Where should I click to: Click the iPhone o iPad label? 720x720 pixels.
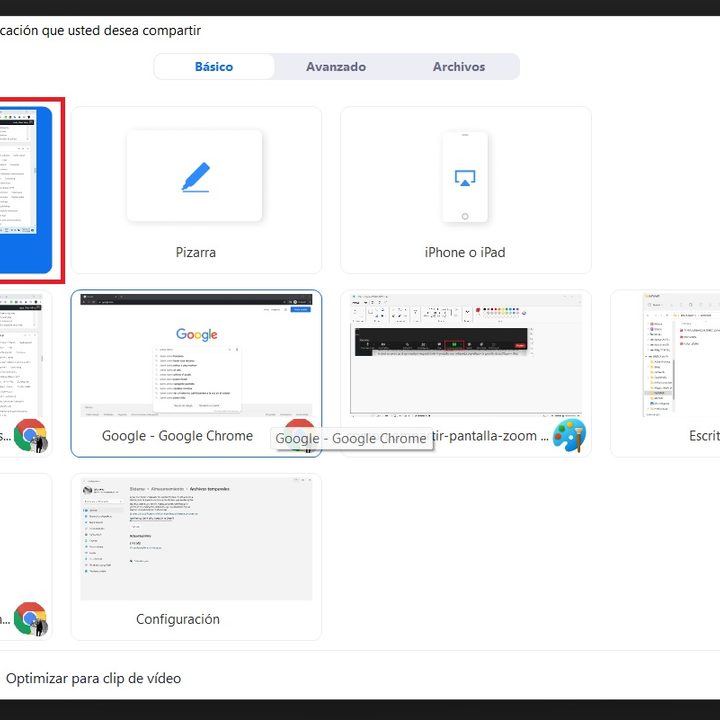(465, 252)
